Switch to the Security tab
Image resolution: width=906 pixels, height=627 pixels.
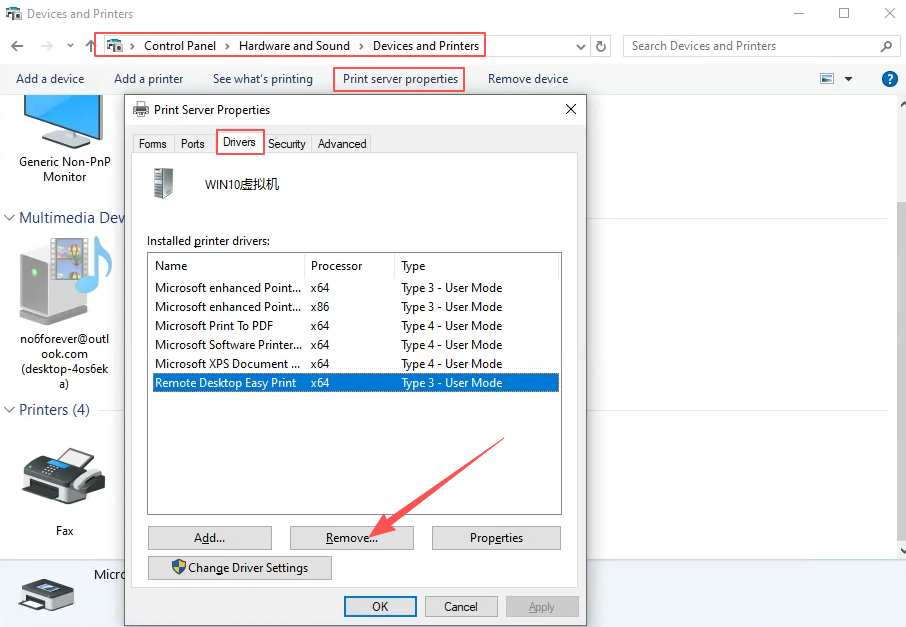click(287, 144)
